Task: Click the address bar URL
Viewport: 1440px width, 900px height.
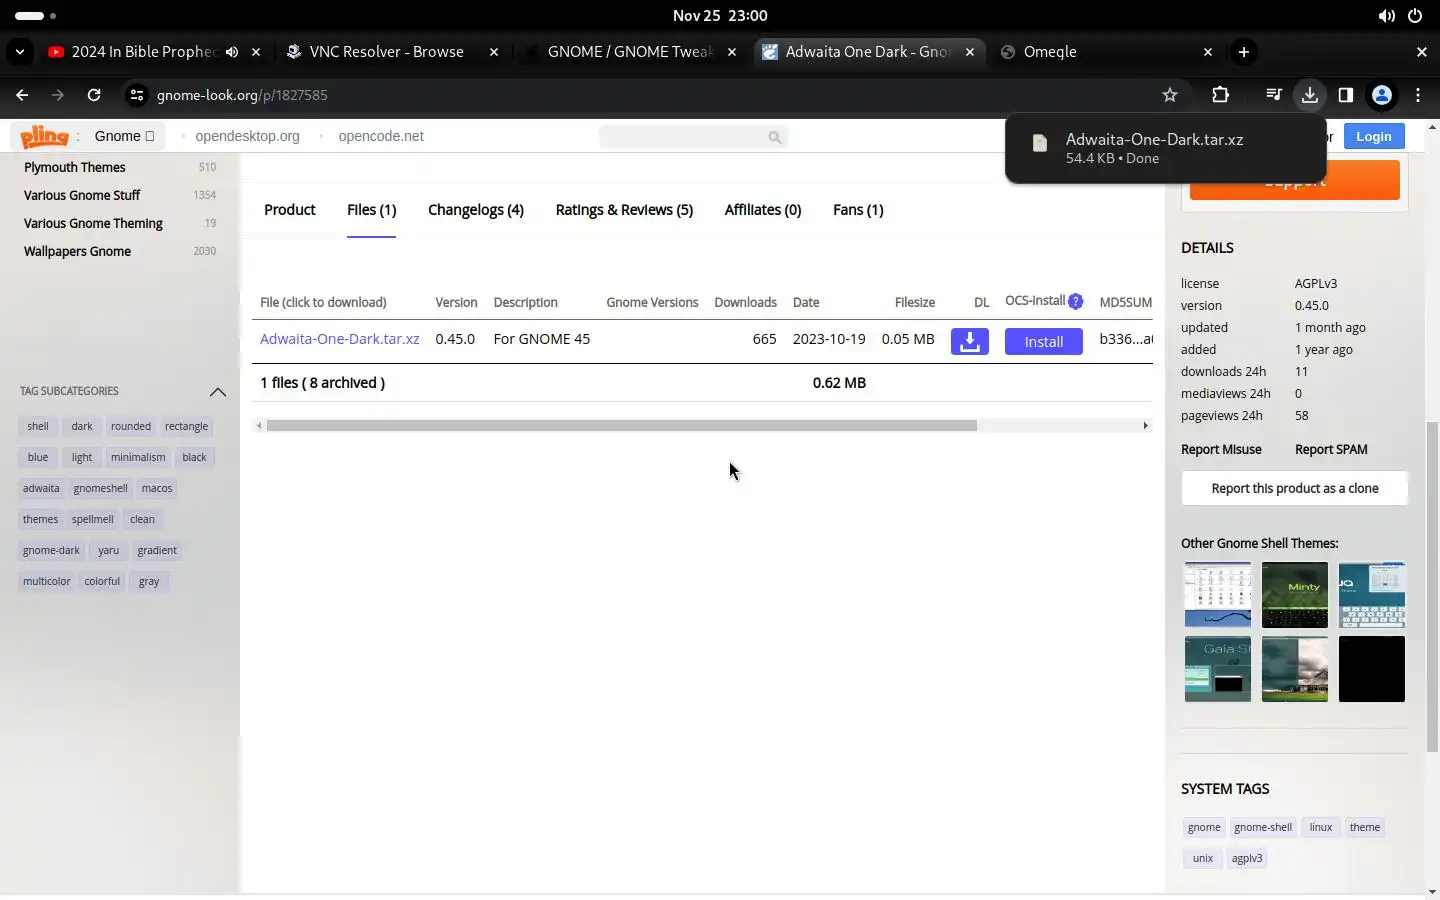Action: point(242,95)
